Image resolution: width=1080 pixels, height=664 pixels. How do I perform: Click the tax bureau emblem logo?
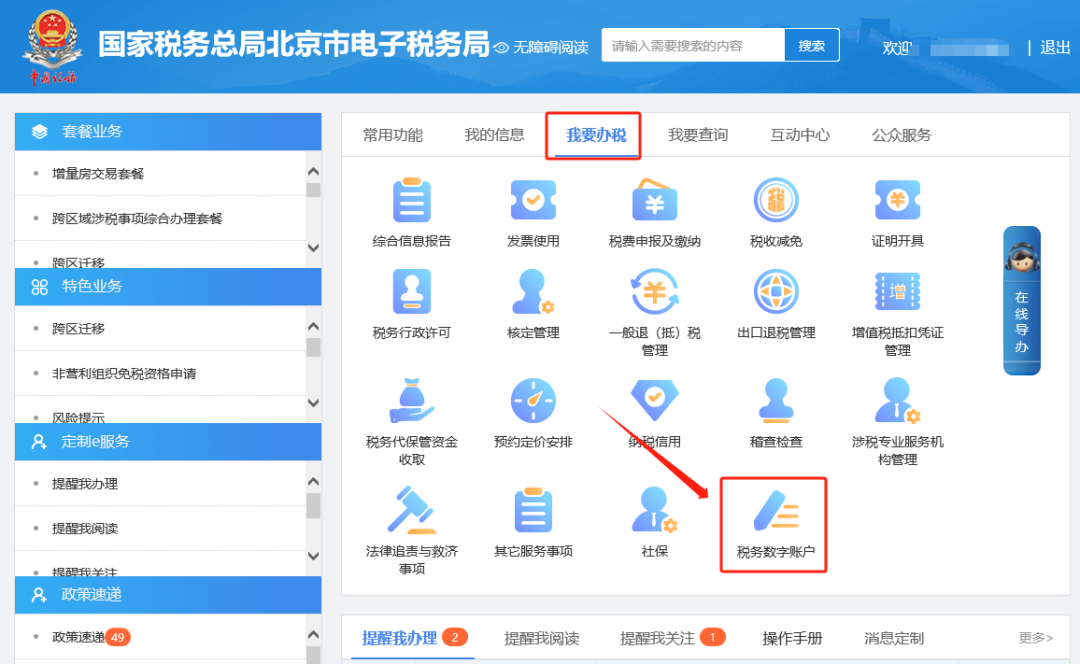point(52,46)
